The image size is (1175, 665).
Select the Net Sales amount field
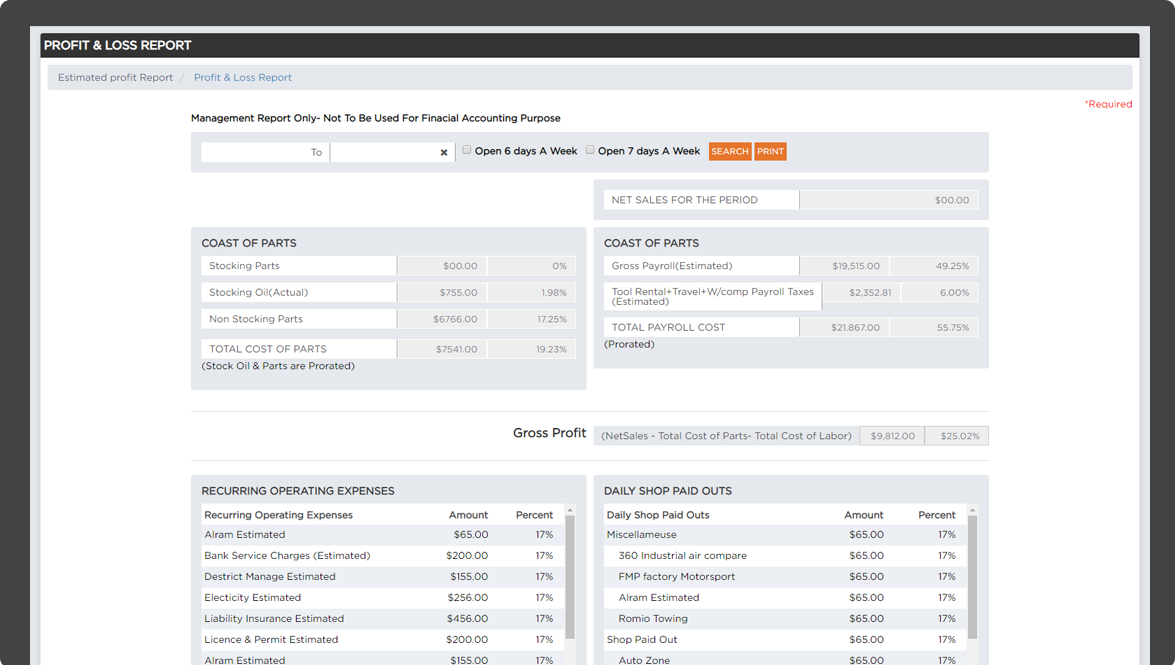coord(888,200)
